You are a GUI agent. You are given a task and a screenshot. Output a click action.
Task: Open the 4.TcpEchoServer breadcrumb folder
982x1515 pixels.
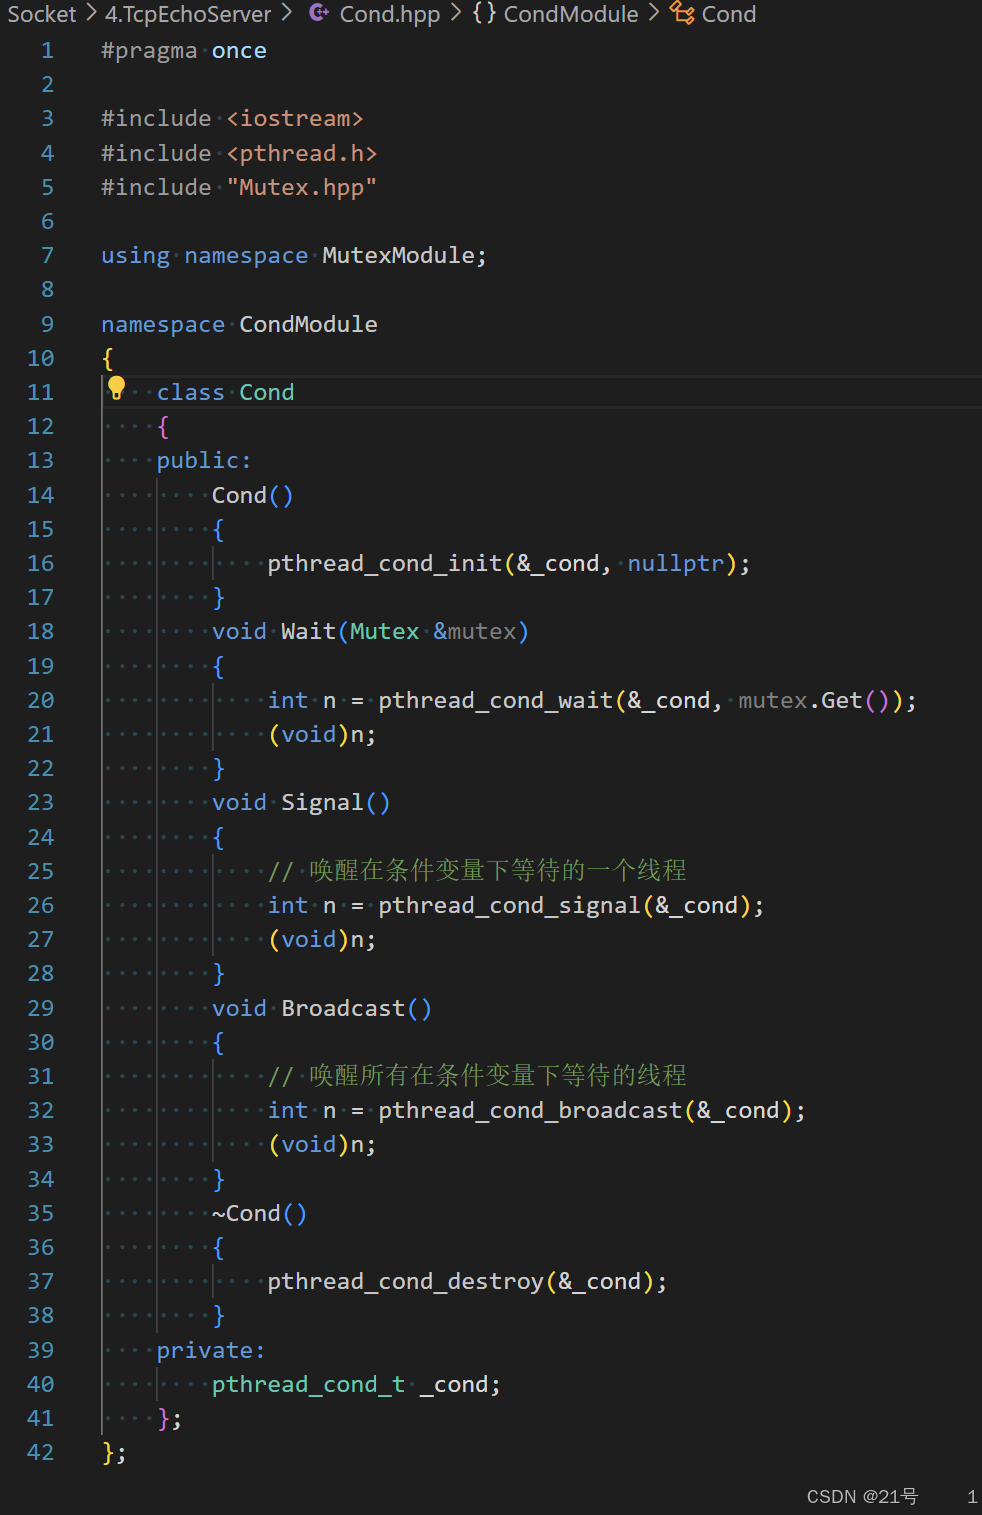[x=188, y=14]
